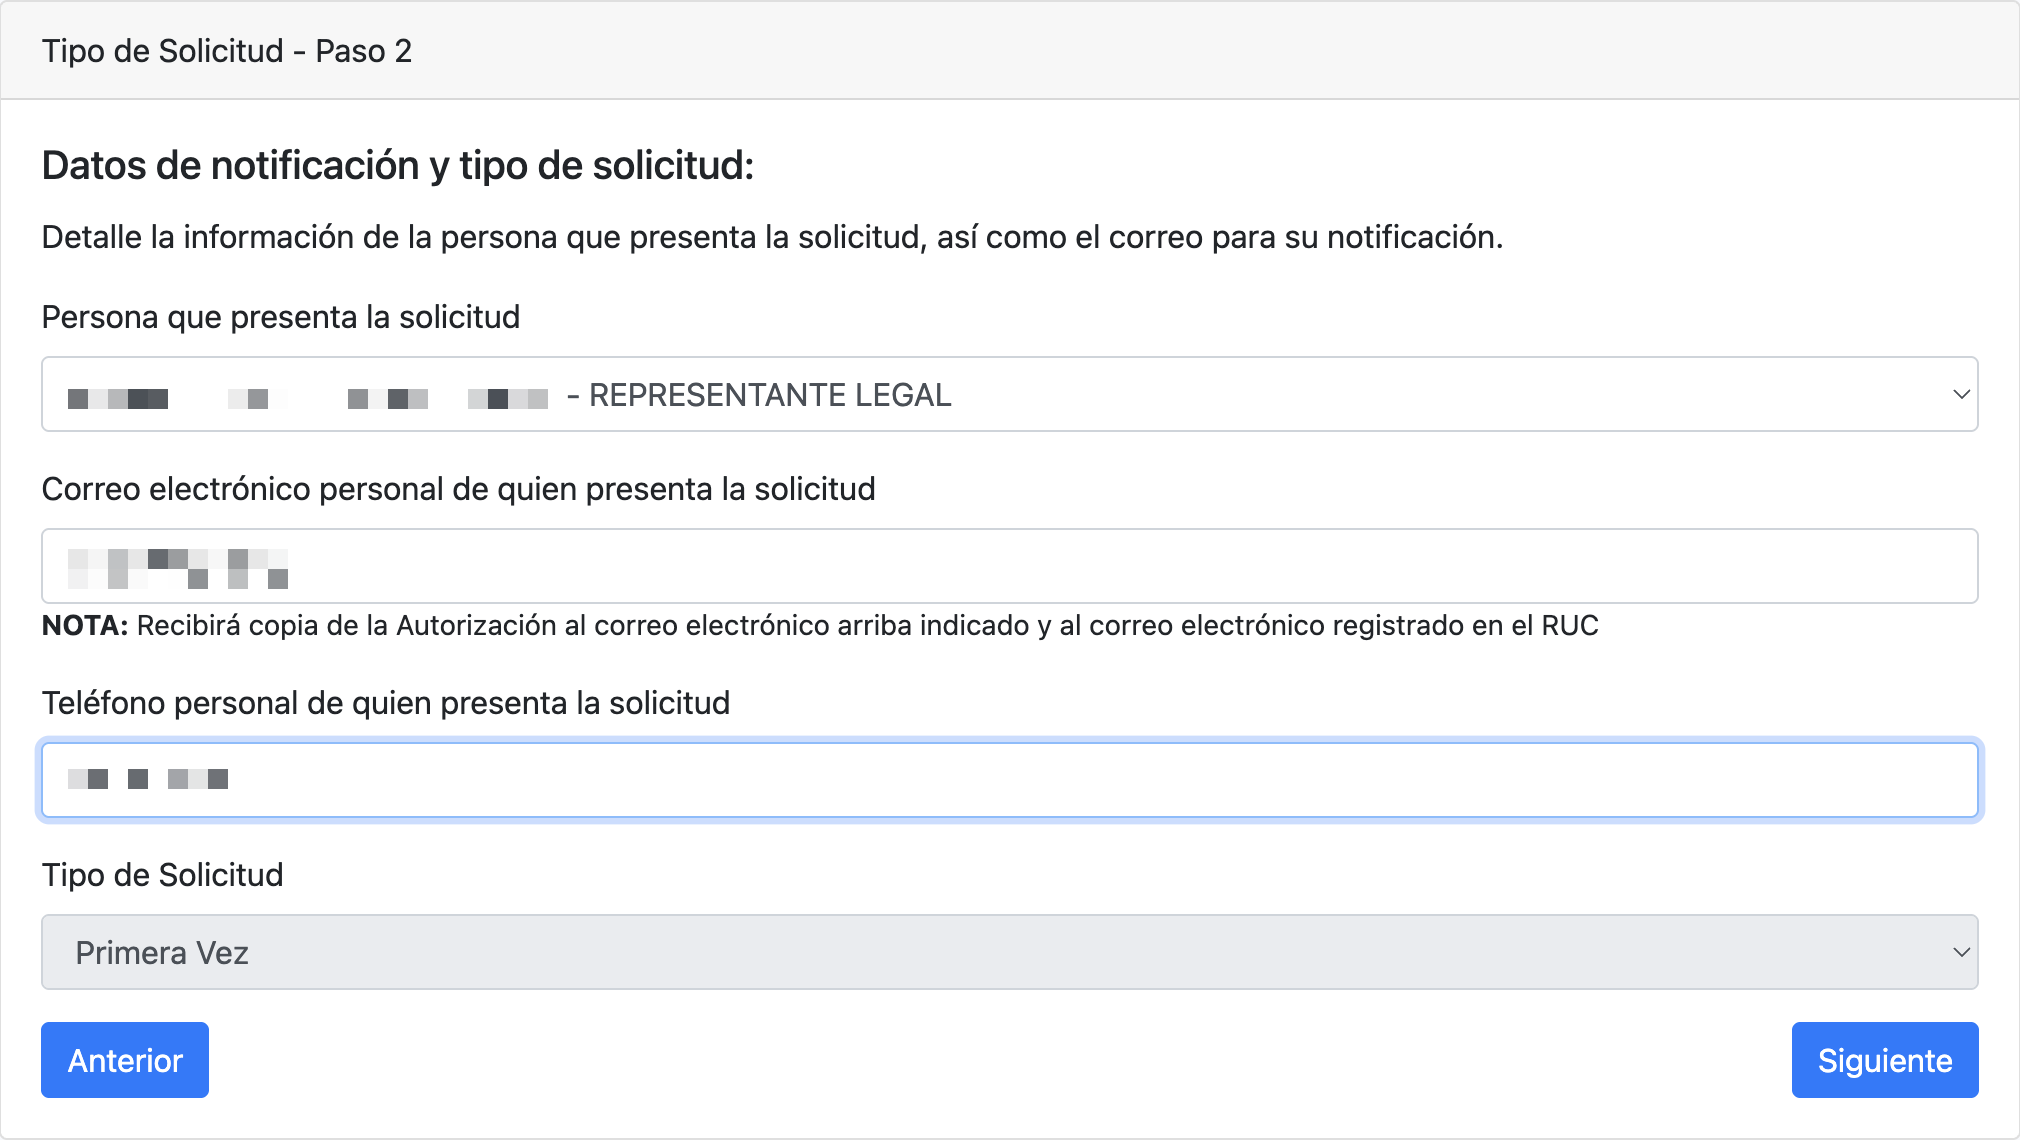Click the "Teléfono personal" label
This screenshot has height=1140, width=2020.
[386, 702]
